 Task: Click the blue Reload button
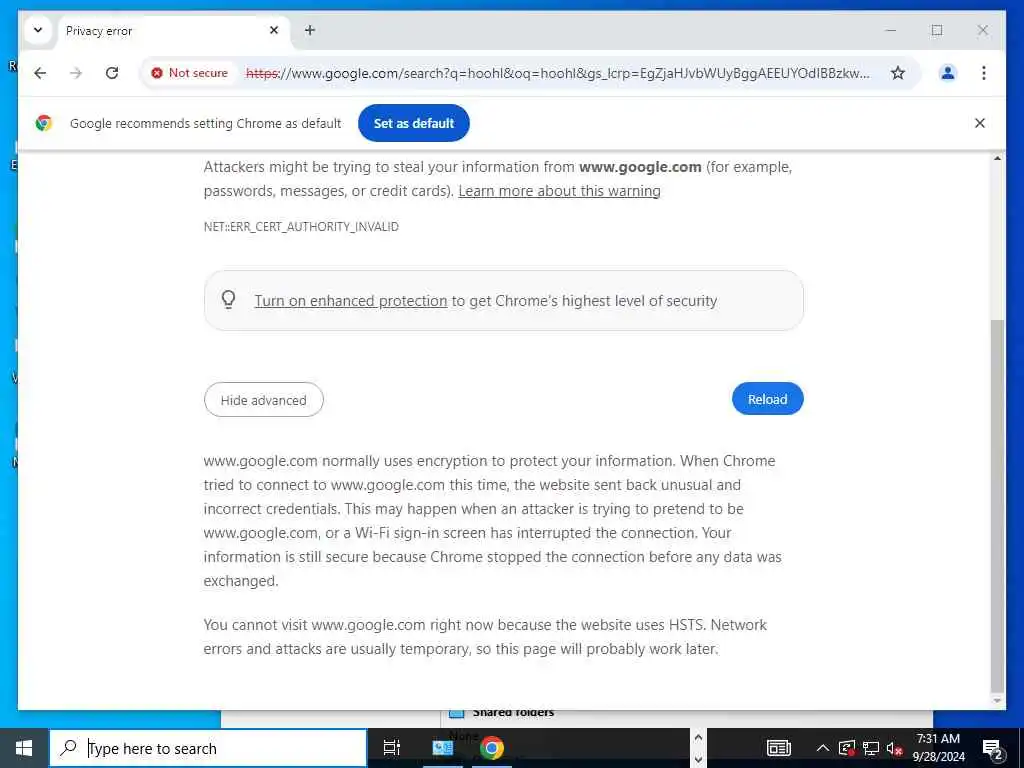(x=767, y=399)
